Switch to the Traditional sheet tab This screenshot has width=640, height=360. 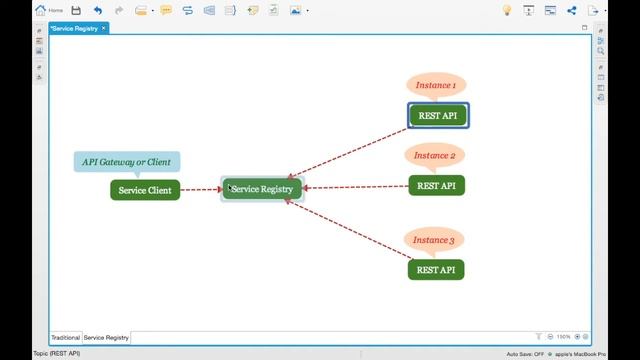(x=65, y=338)
